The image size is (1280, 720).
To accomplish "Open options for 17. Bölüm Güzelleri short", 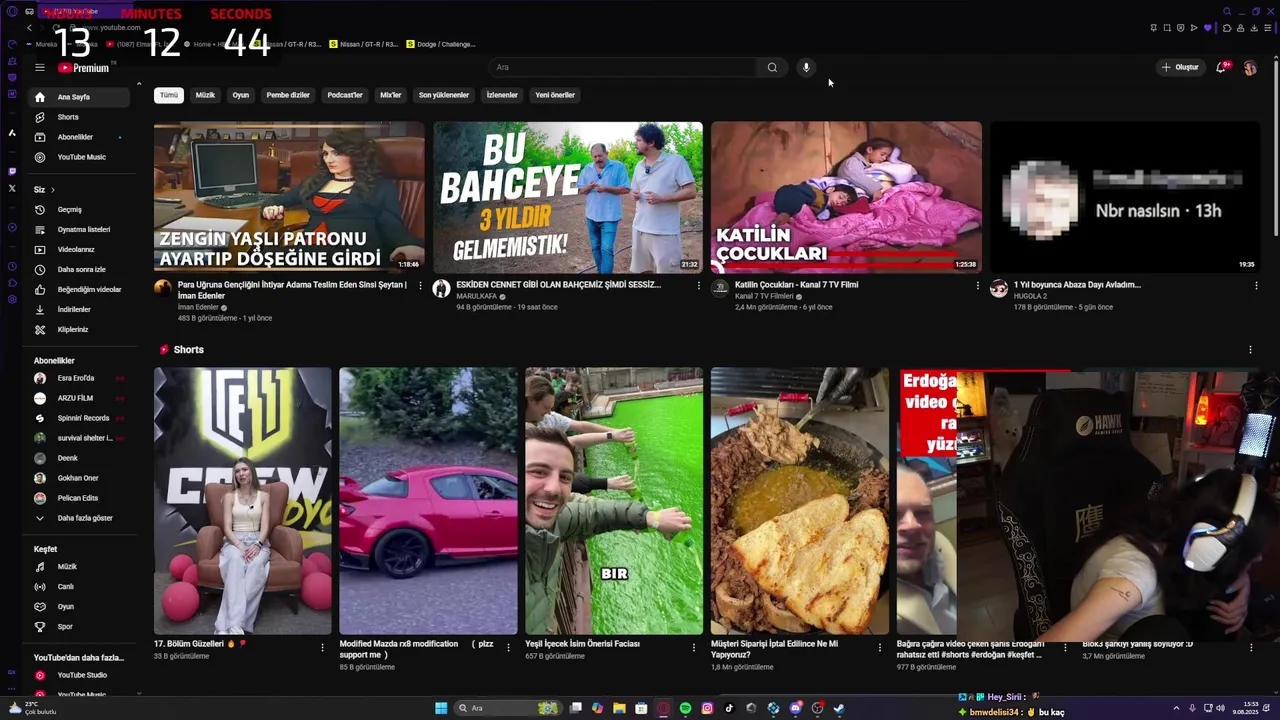I will click(322, 648).
